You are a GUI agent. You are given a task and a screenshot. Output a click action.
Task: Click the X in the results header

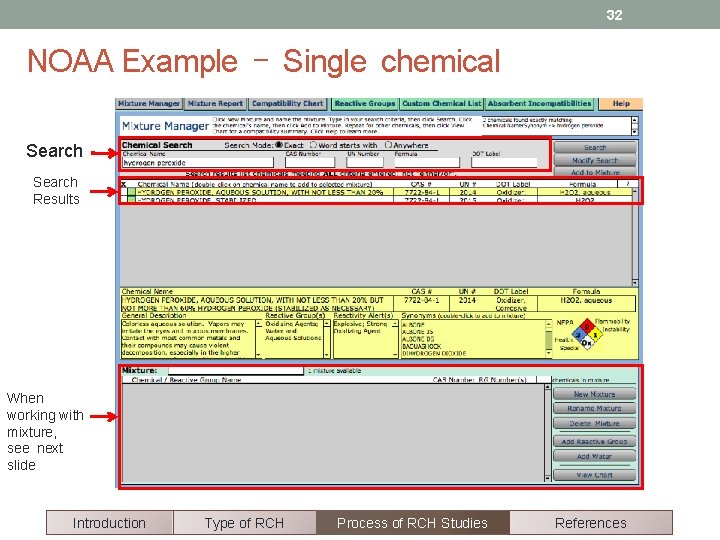pyautogui.click(x=124, y=184)
